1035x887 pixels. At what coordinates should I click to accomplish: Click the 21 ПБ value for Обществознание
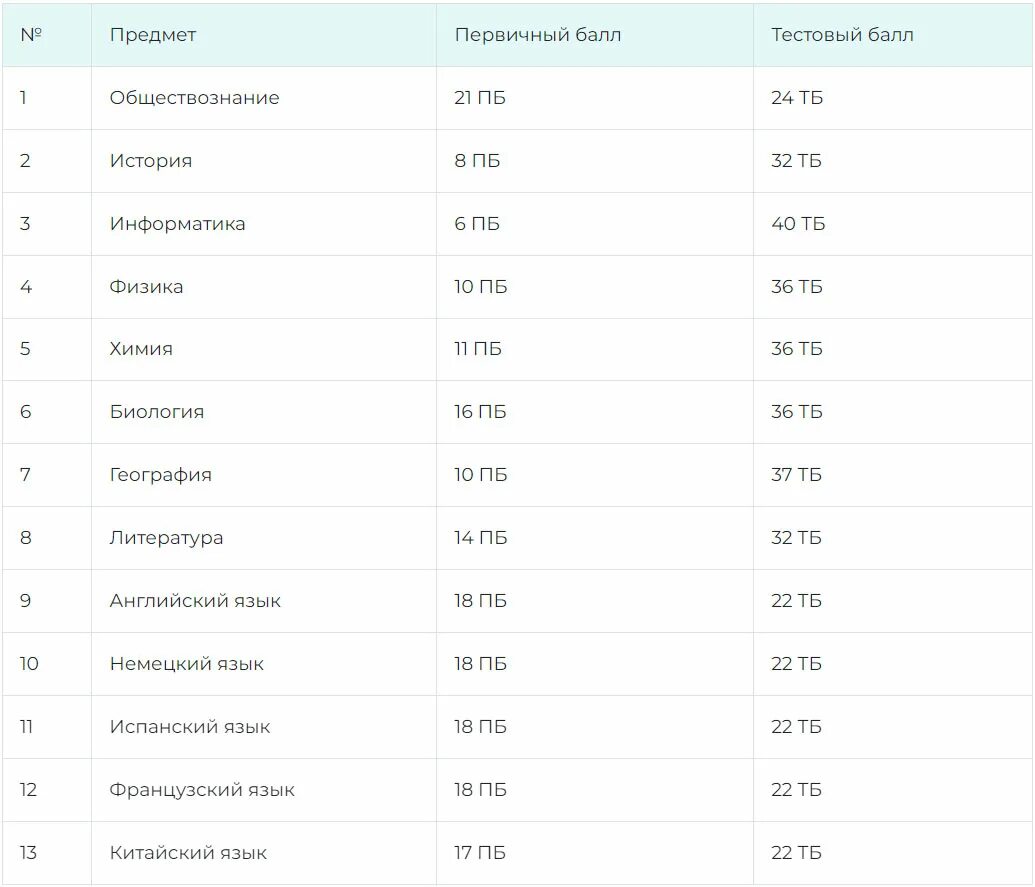480,98
